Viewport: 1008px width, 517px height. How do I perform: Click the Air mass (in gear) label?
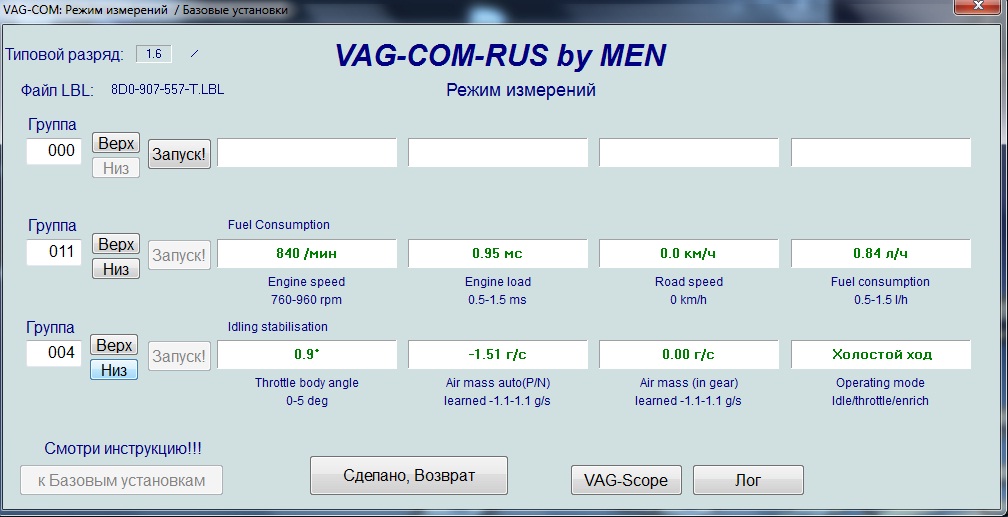tap(689, 383)
